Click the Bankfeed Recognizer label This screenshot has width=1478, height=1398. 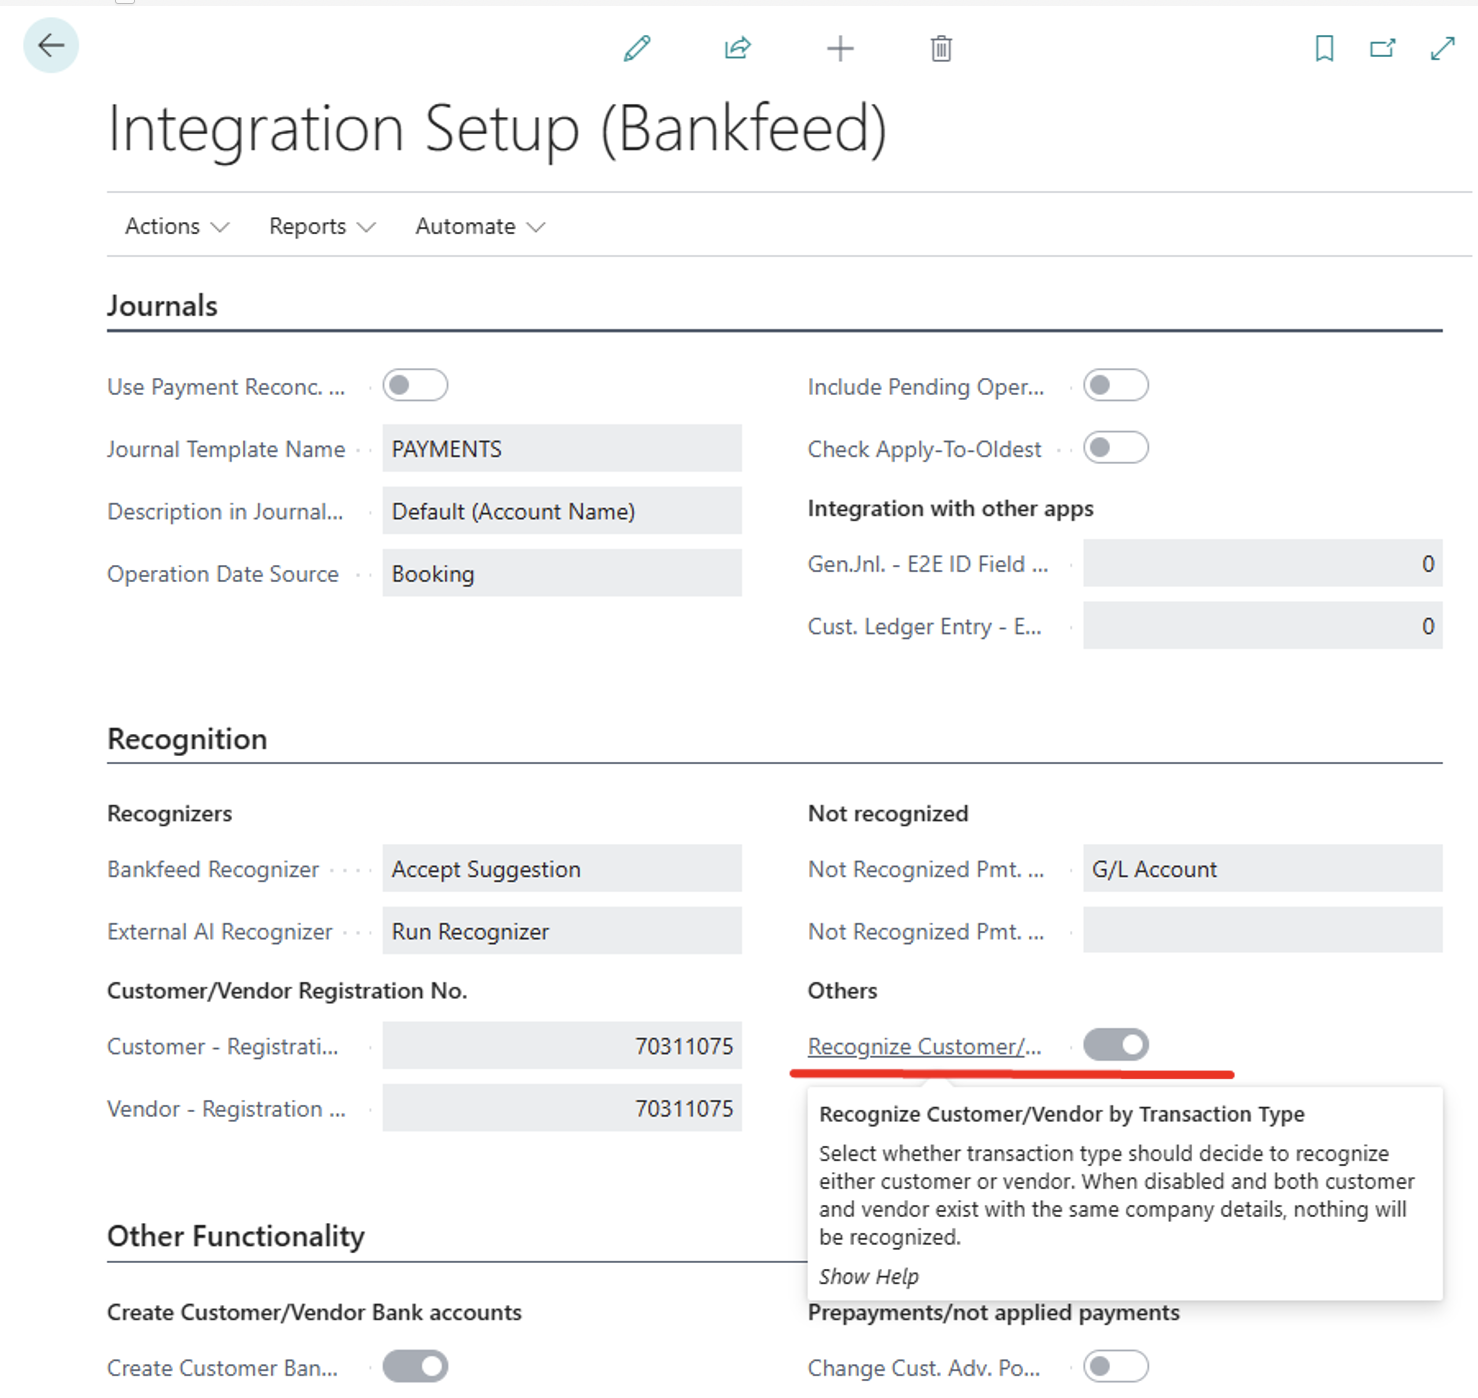tap(213, 870)
